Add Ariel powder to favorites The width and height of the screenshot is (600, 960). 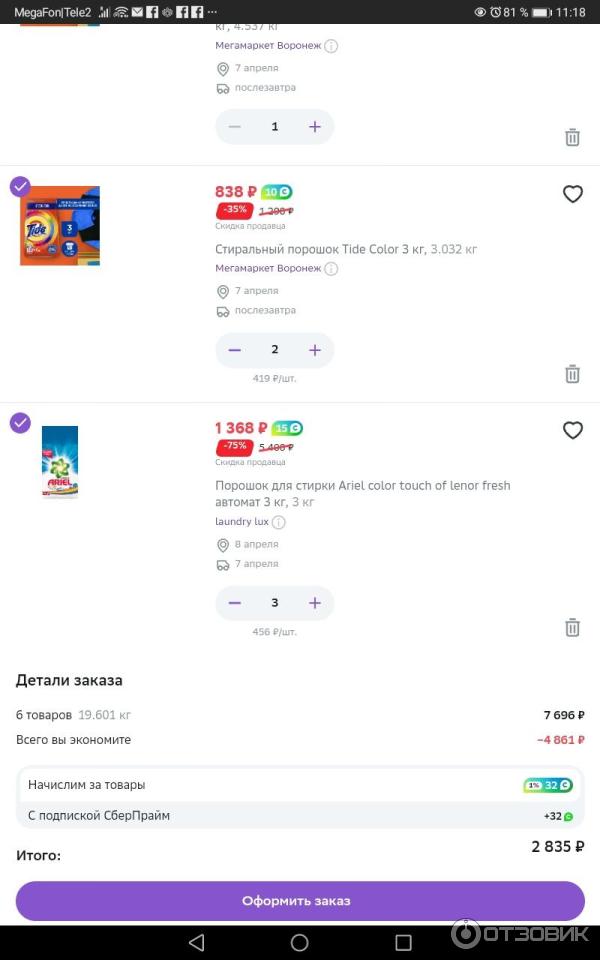pyautogui.click(x=572, y=430)
